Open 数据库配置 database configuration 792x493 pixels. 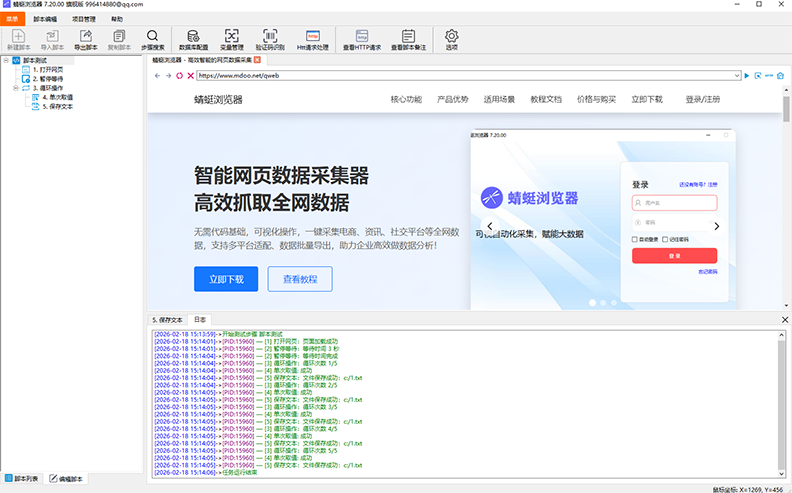(192, 40)
